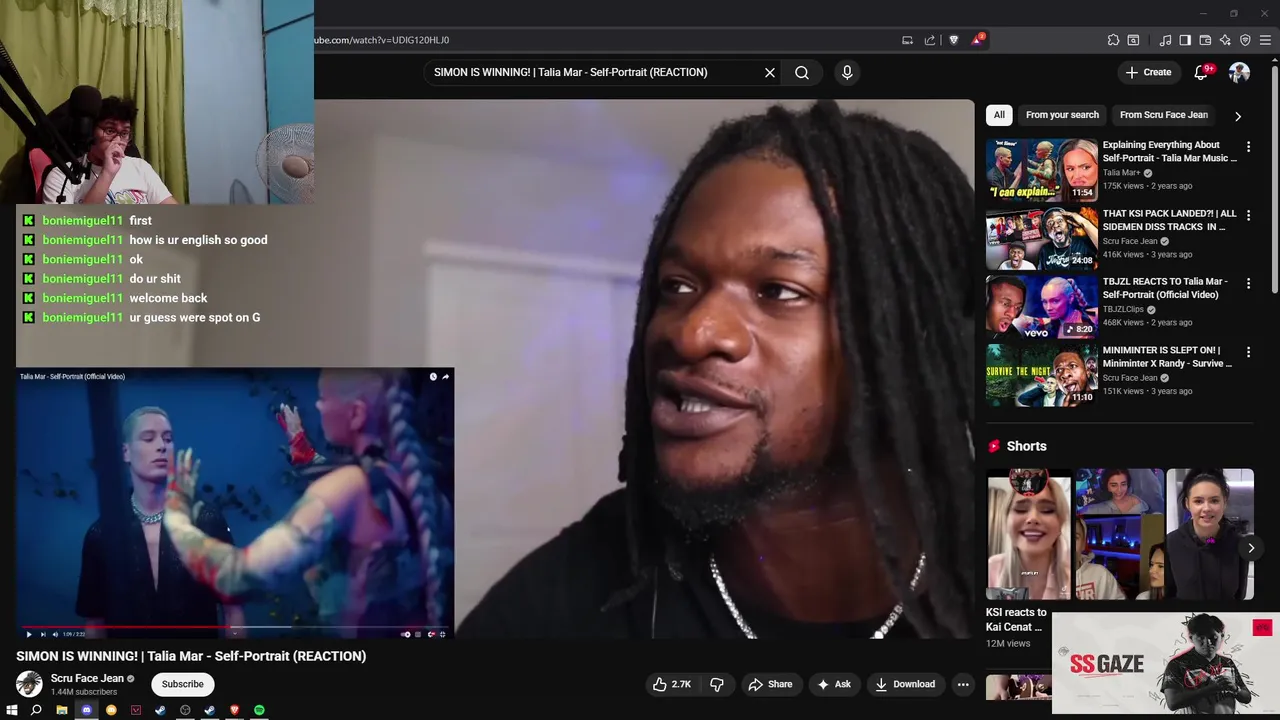Screen dimensions: 1280x720
Task: Open Explaining Everything About Self-Portrait thumbnail
Action: coord(1041,170)
